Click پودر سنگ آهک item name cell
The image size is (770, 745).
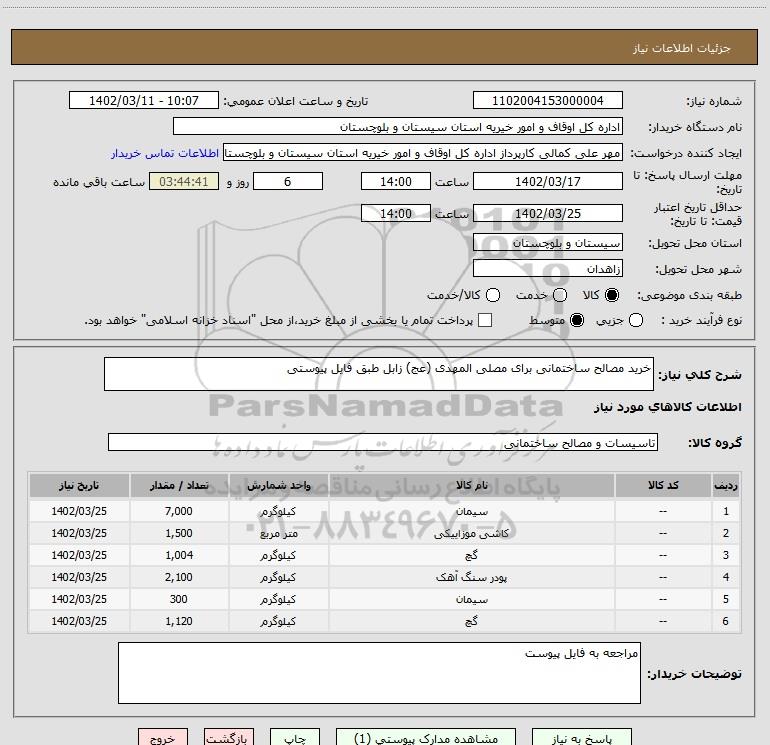pos(471,578)
